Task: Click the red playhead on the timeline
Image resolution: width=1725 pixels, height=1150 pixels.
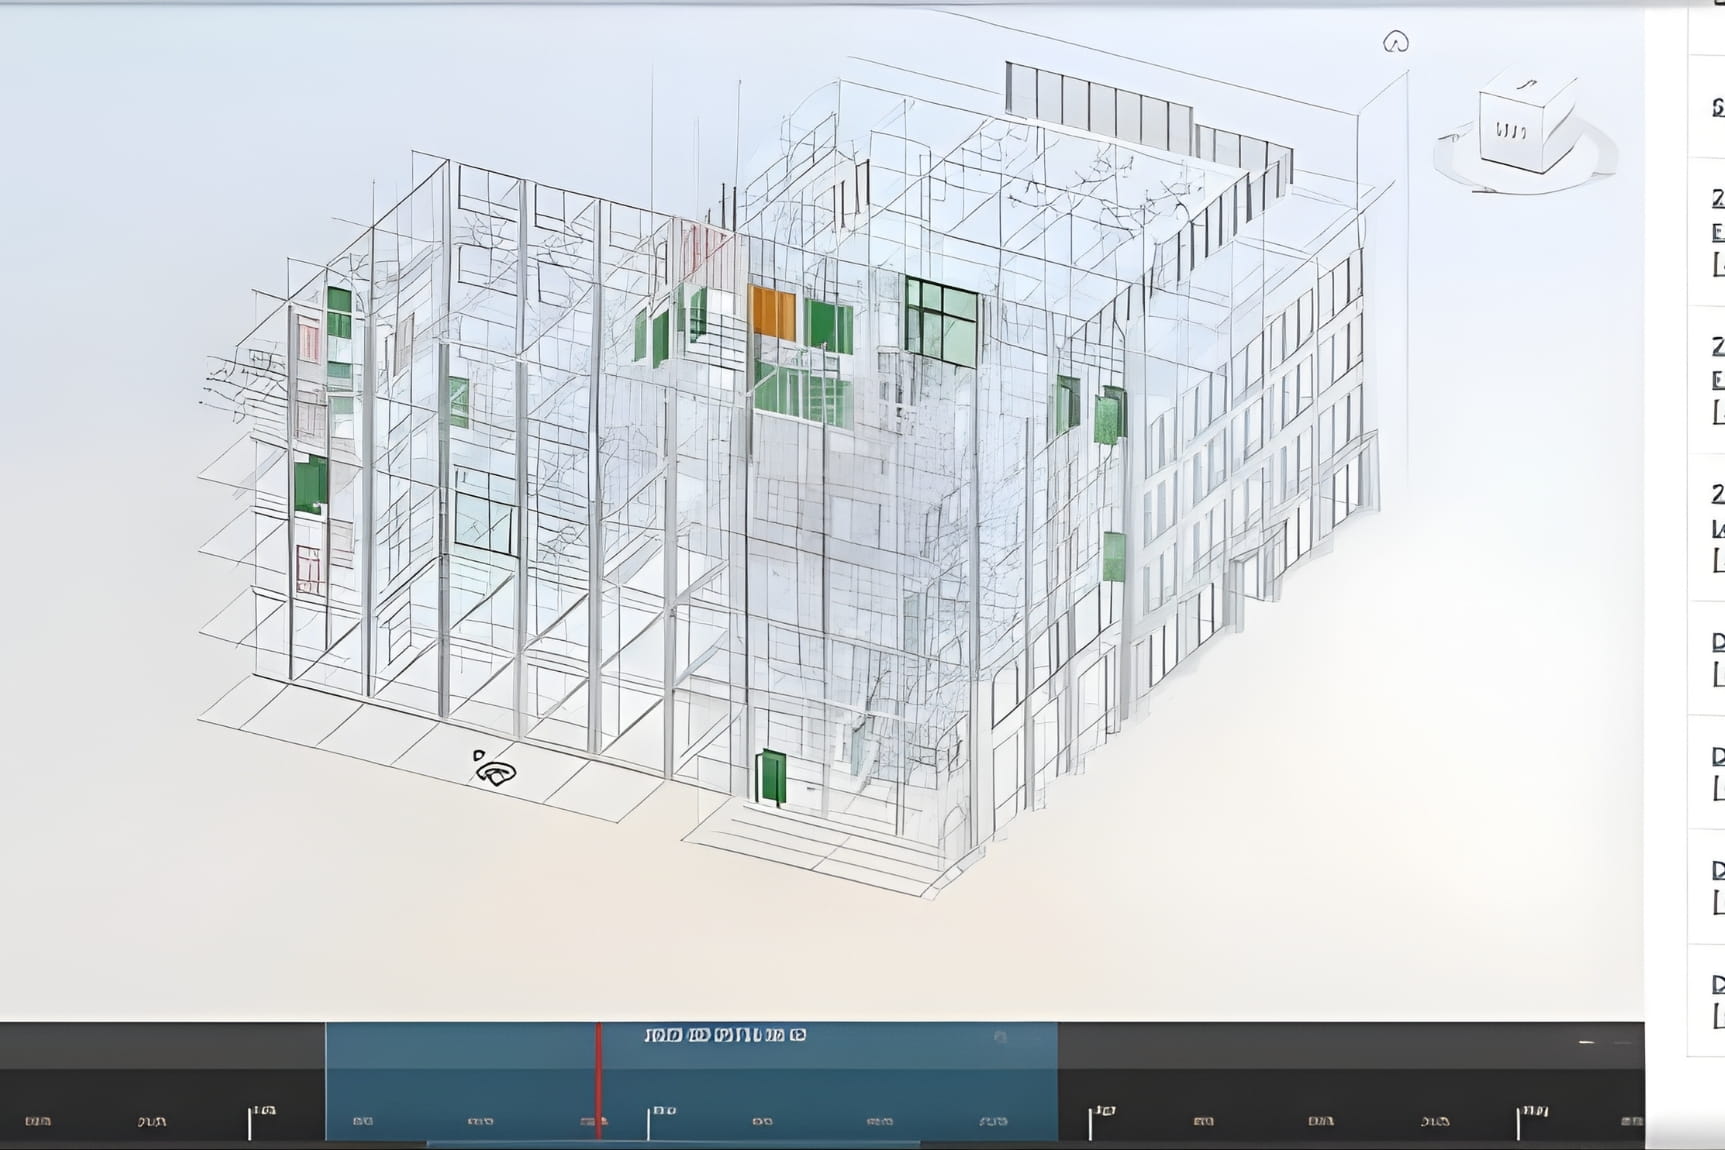Action: tap(599, 1080)
